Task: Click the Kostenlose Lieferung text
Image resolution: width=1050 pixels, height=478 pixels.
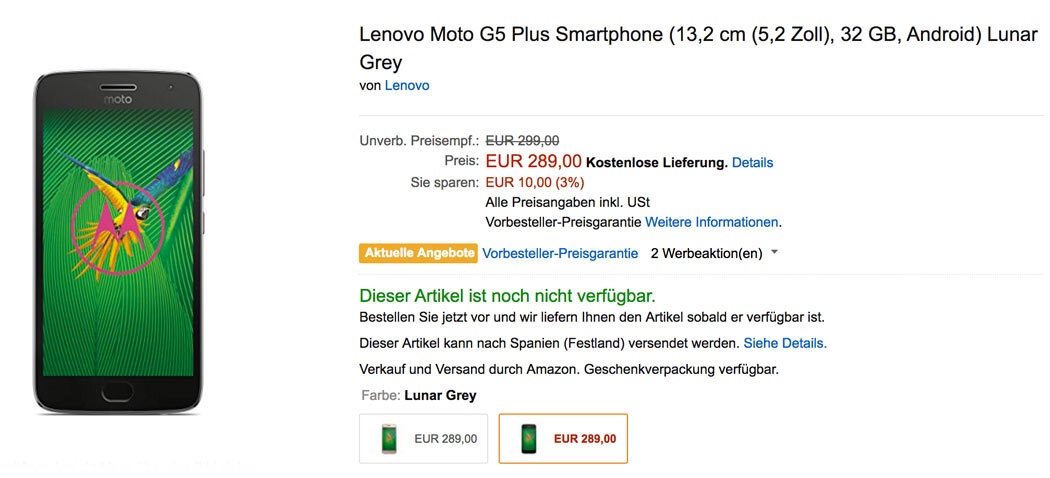Action: click(x=656, y=162)
